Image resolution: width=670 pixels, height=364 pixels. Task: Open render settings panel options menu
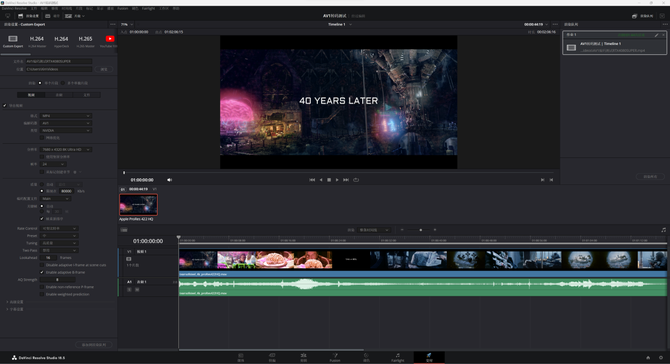112,24
